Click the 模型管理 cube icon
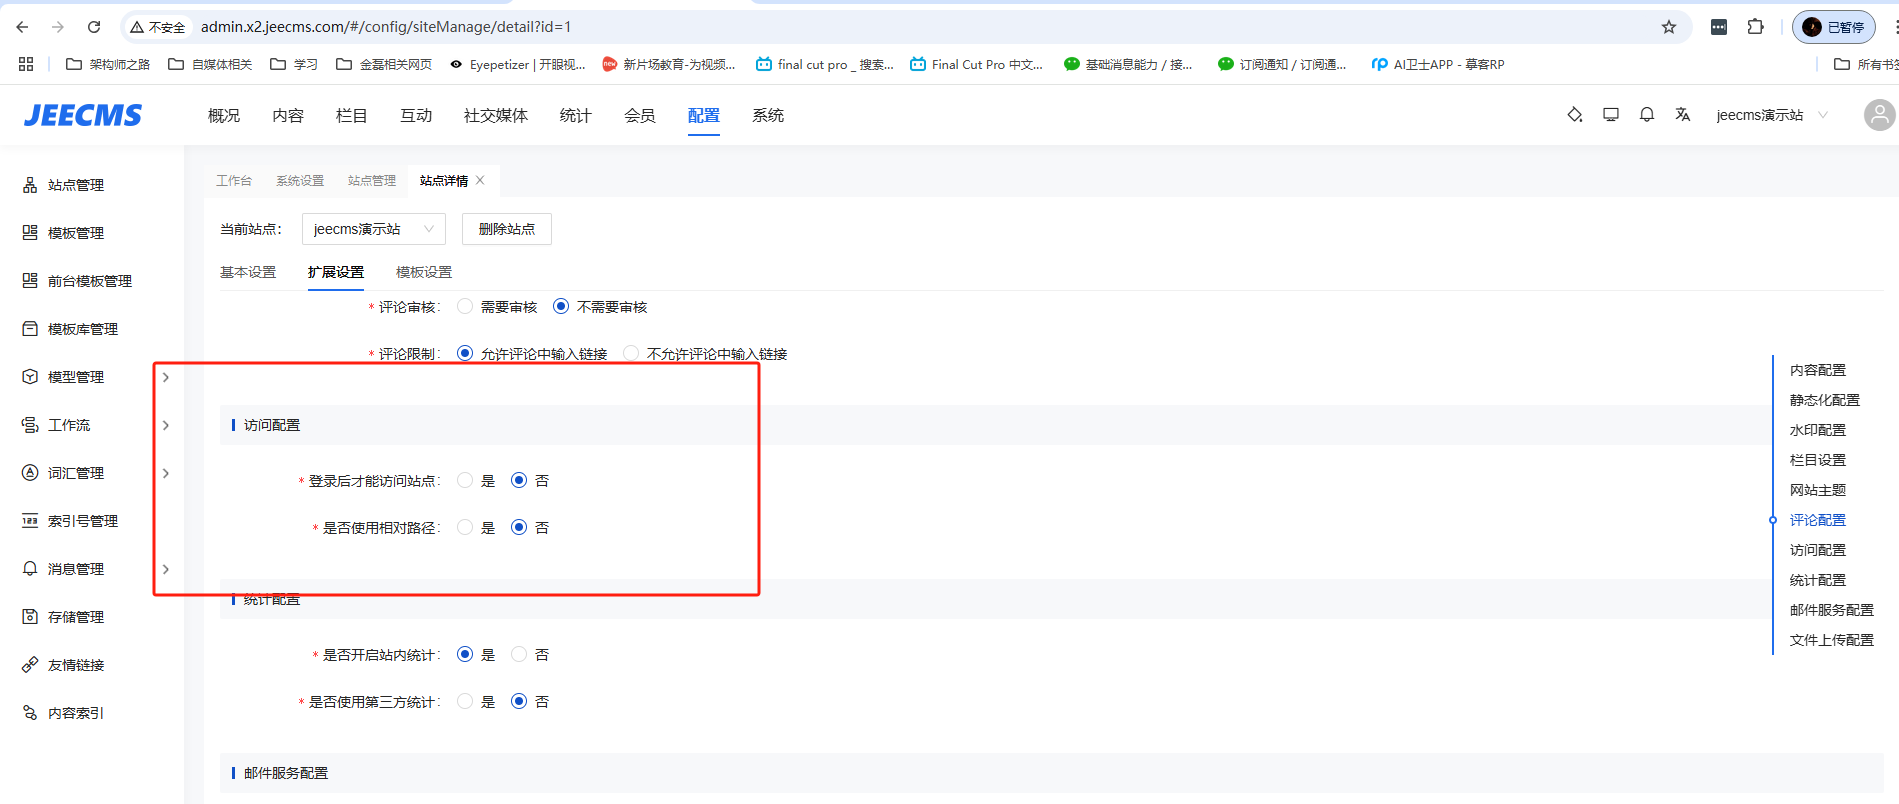The width and height of the screenshot is (1899, 804). [x=30, y=377]
